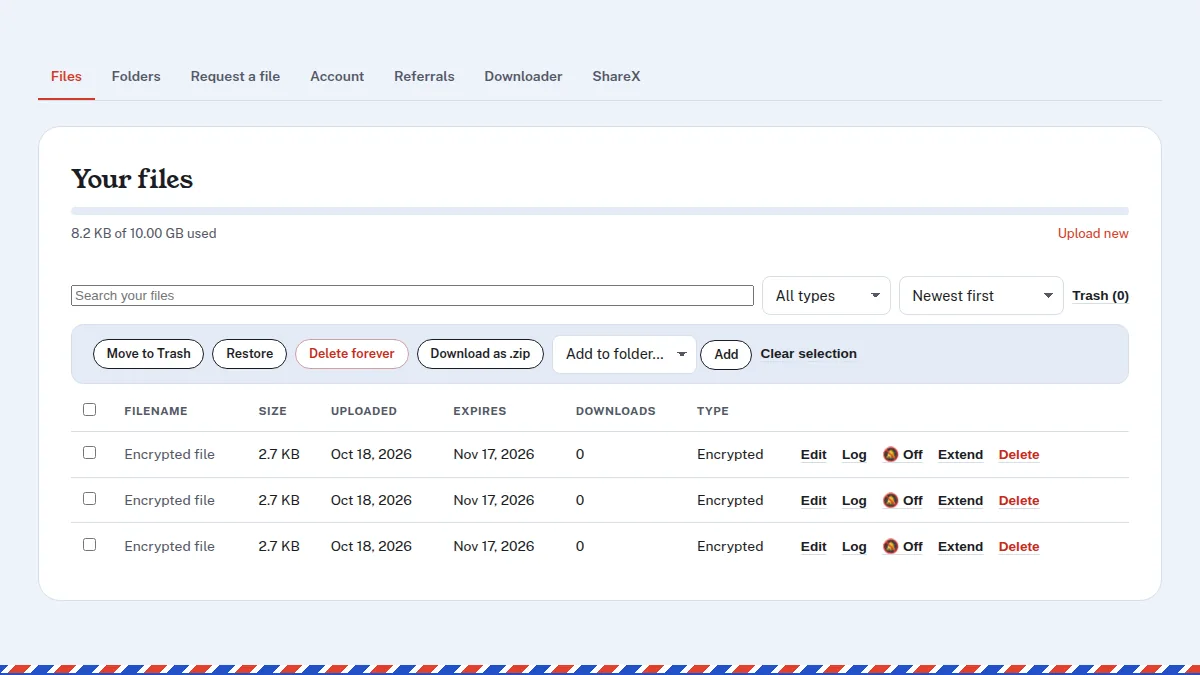Tick the select-all checkbox beside FILENAME header

pos(89,410)
